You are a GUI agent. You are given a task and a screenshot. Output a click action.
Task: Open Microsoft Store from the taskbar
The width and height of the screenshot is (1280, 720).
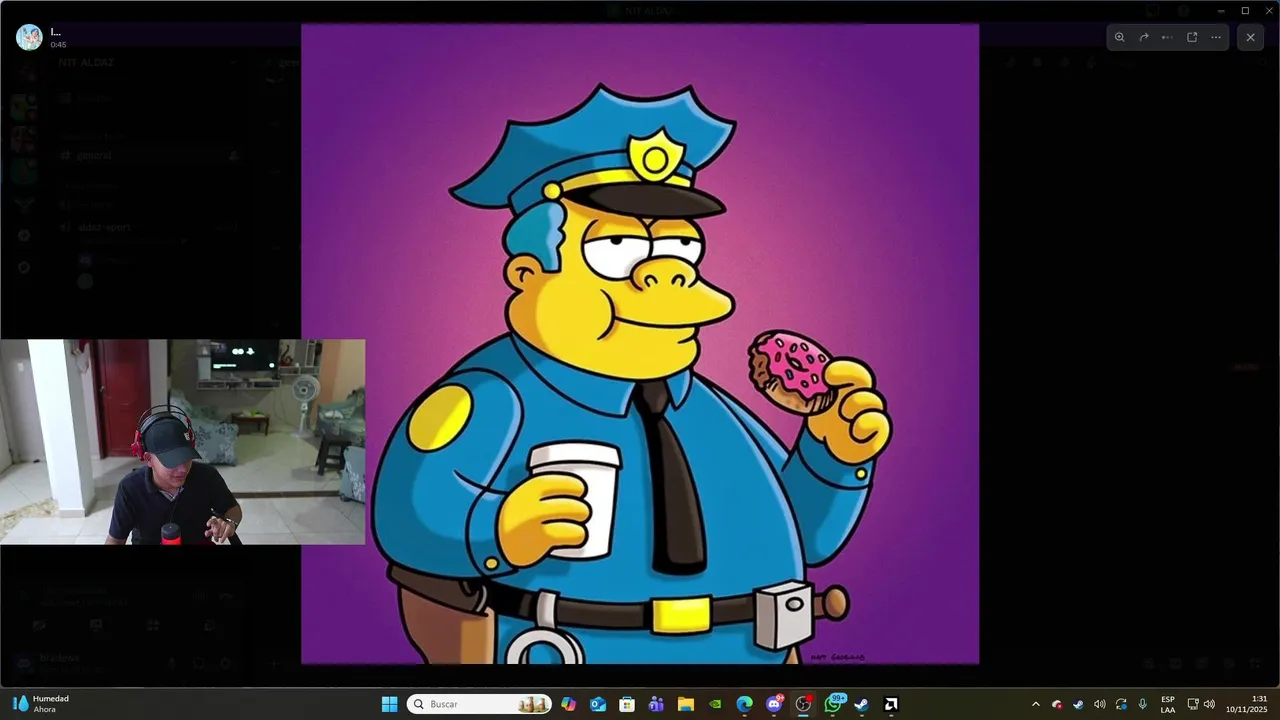pos(627,704)
